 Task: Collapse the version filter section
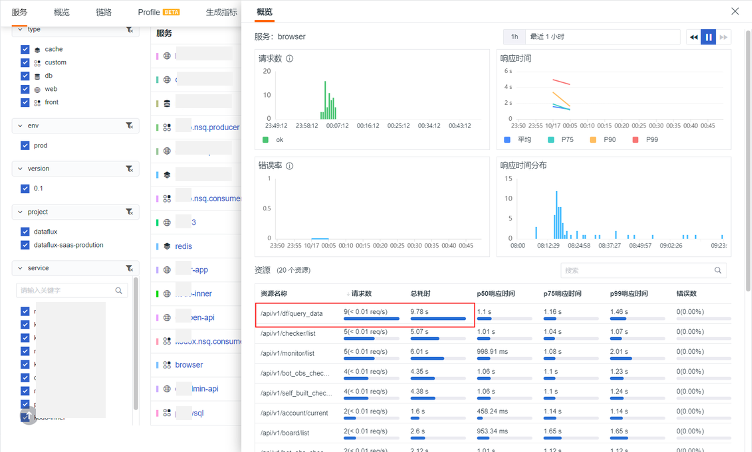(x=20, y=169)
